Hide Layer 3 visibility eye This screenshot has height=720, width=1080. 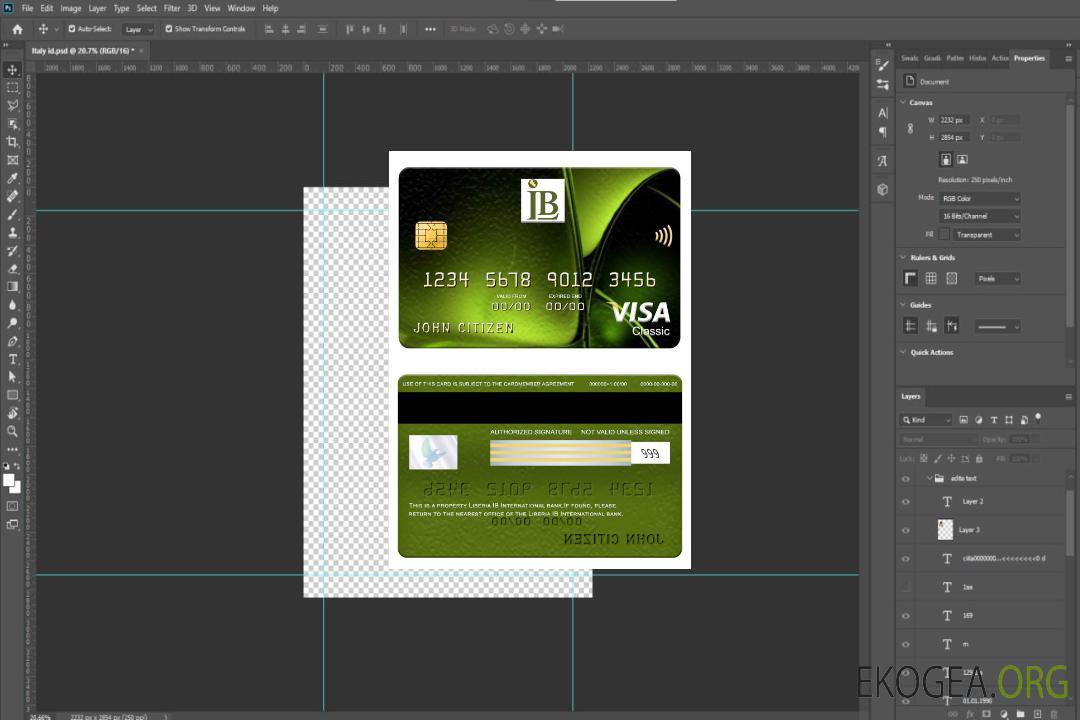click(906, 531)
